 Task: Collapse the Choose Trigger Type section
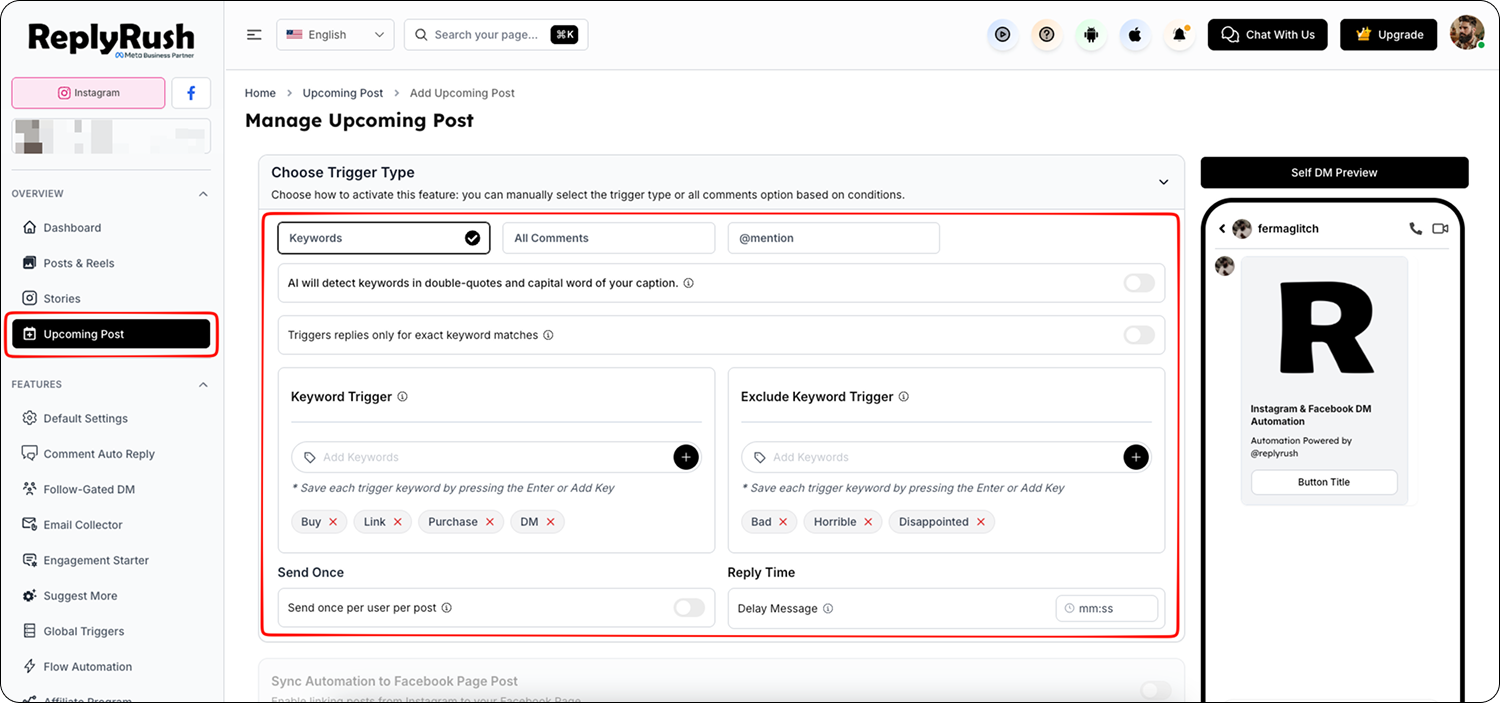click(1163, 182)
